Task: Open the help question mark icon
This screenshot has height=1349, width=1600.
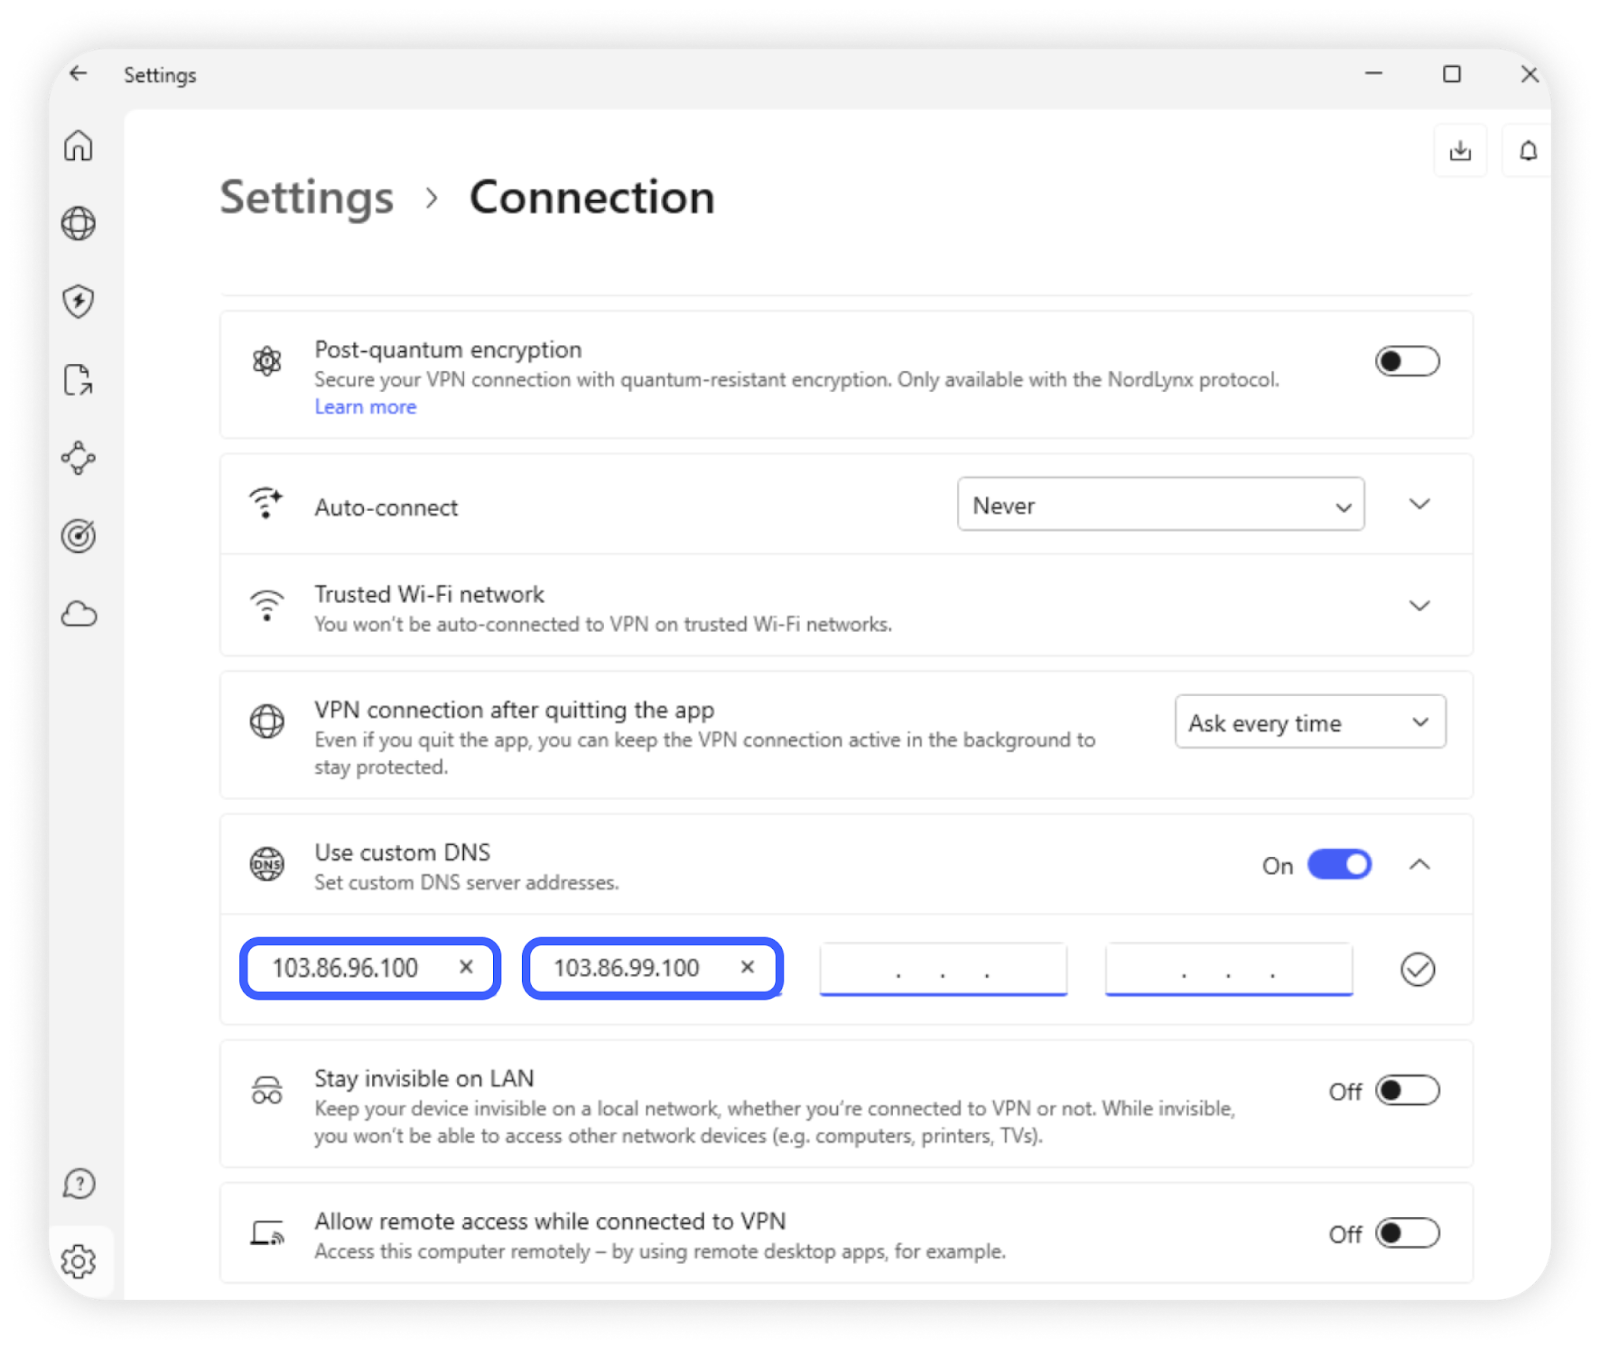Action: point(78,1184)
